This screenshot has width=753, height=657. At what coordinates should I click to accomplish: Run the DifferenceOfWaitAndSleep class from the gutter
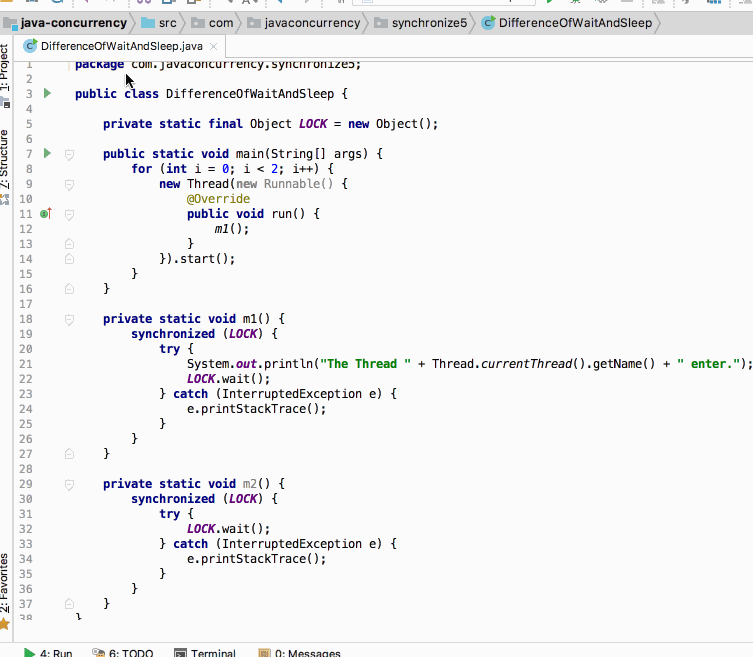pos(47,93)
